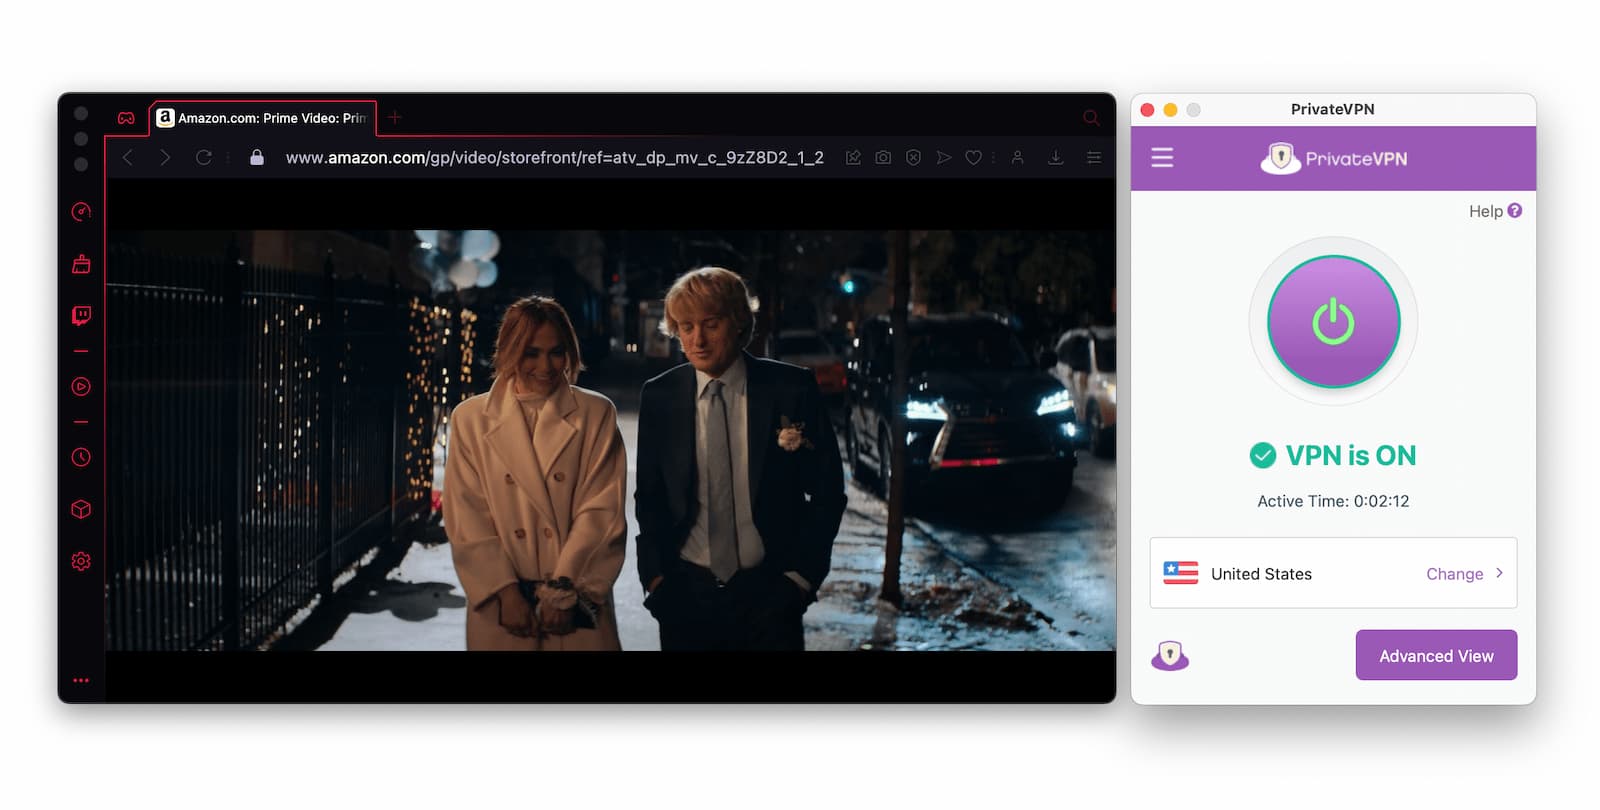Open the Help link in PrivateVPN
Screen dimensions: 1600x810
pyautogui.click(x=1495, y=211)
